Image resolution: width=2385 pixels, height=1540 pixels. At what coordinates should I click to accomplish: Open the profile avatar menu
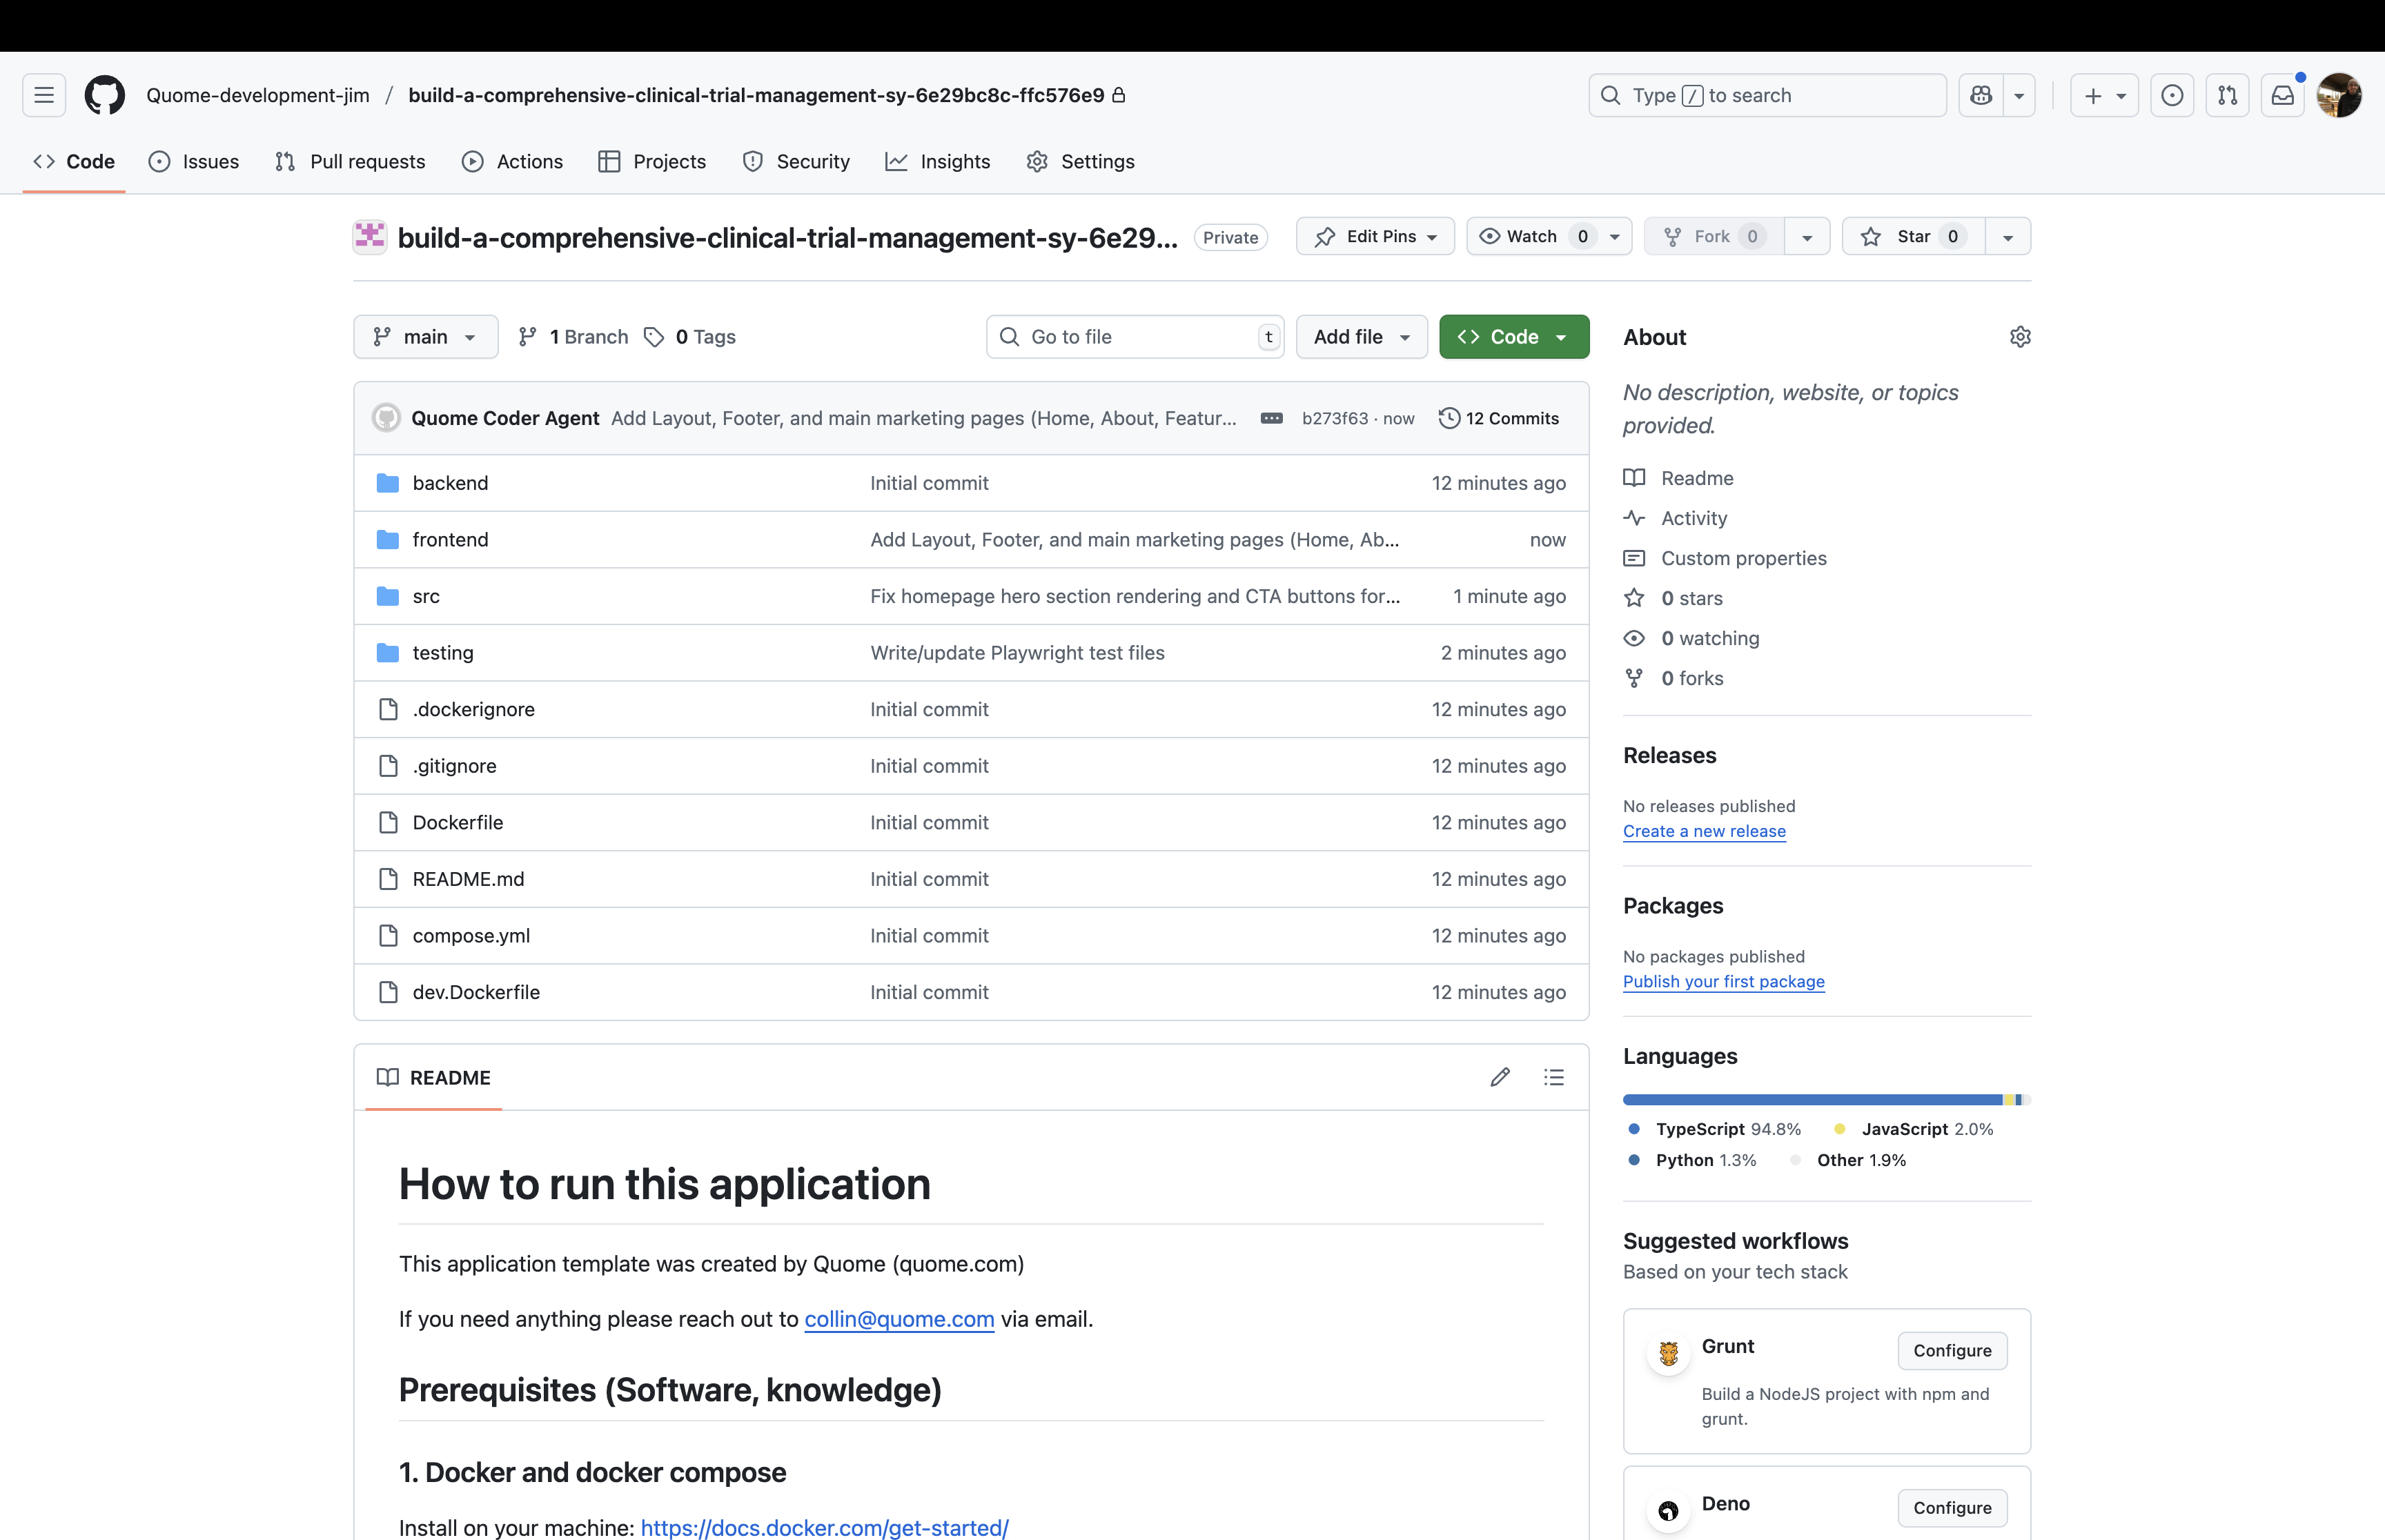[x=2341, y=95]
